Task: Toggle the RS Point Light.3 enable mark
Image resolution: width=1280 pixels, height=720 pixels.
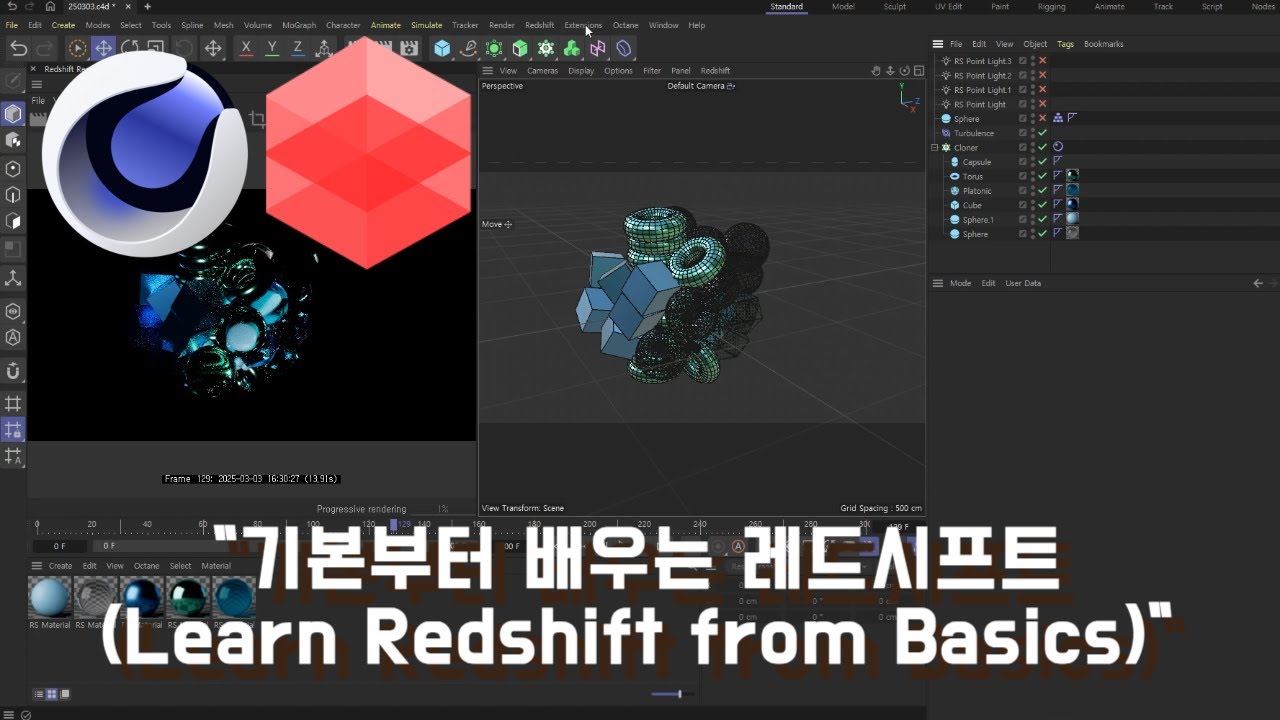Action: click(1043, 61)
